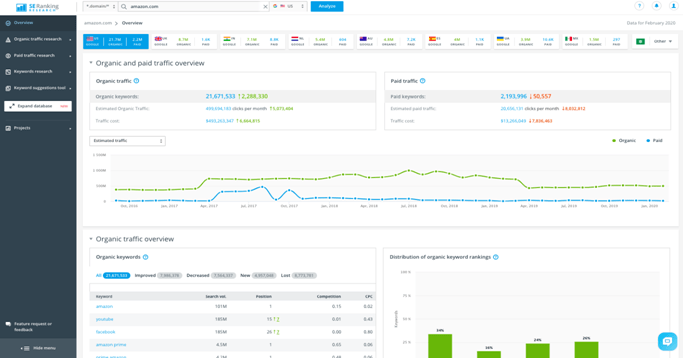
Task: Click the Organic traffic info icon
Action: coord(136,81)
